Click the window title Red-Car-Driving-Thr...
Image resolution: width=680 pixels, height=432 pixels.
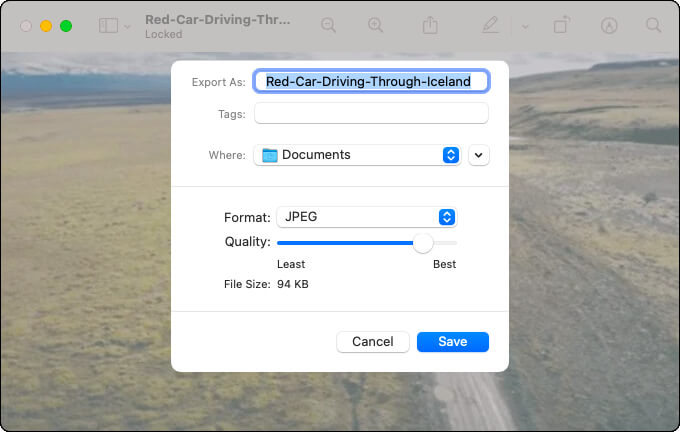tap(218, 20)
